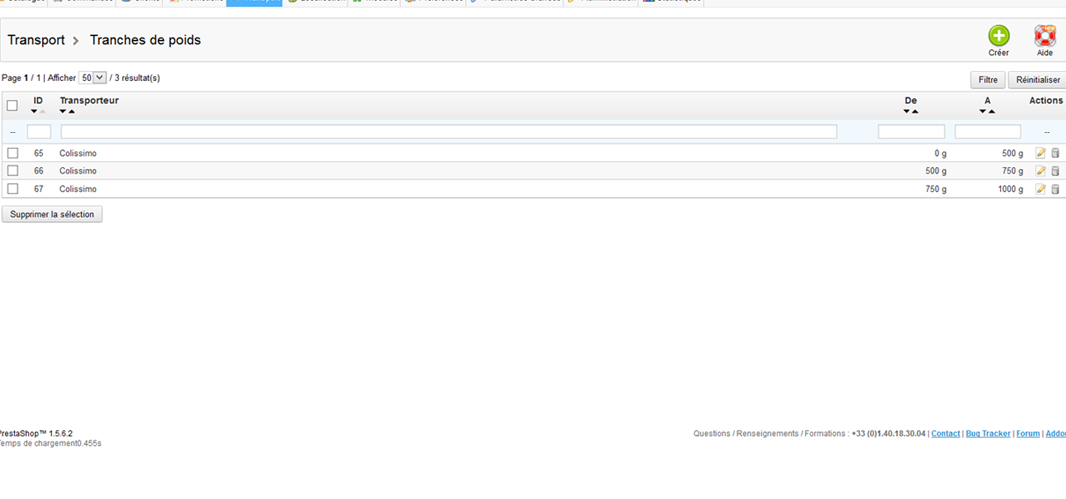Open the Bug Tracker footer link
This screenshot has width=1066, height=499.
(x=988, y=433)
